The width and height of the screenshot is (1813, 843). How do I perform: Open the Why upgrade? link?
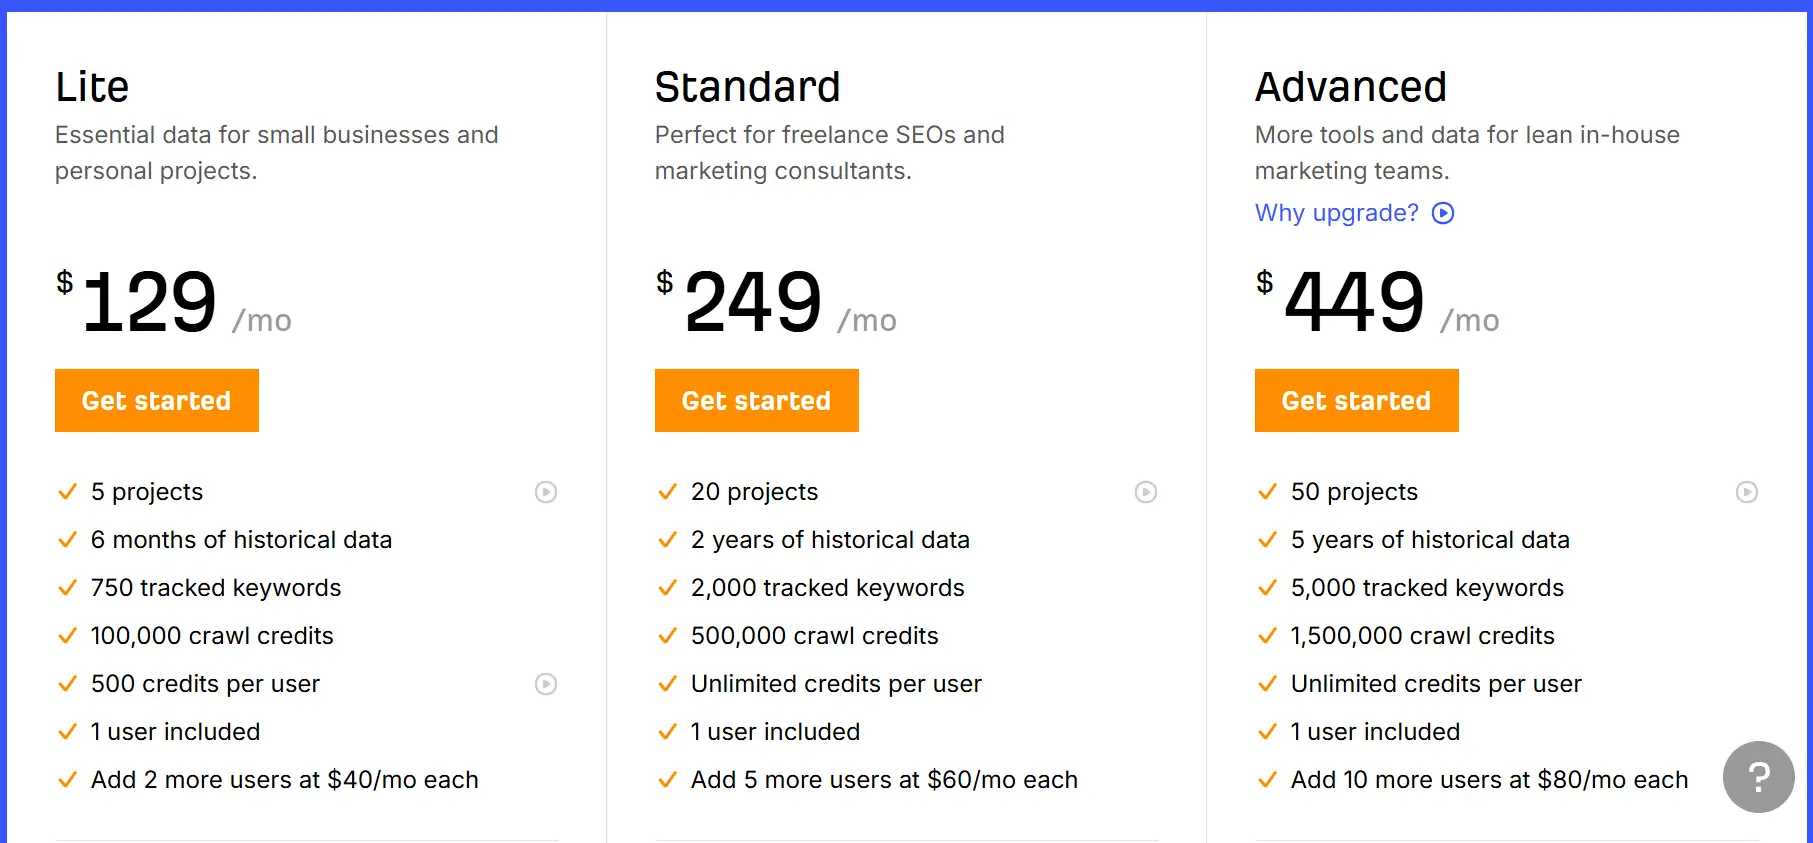[1336, 213]
